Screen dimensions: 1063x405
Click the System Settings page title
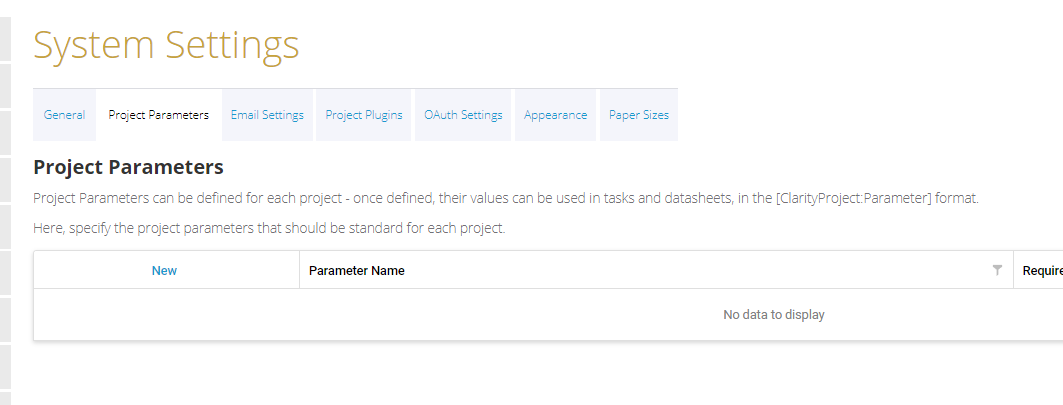(166, 45)
